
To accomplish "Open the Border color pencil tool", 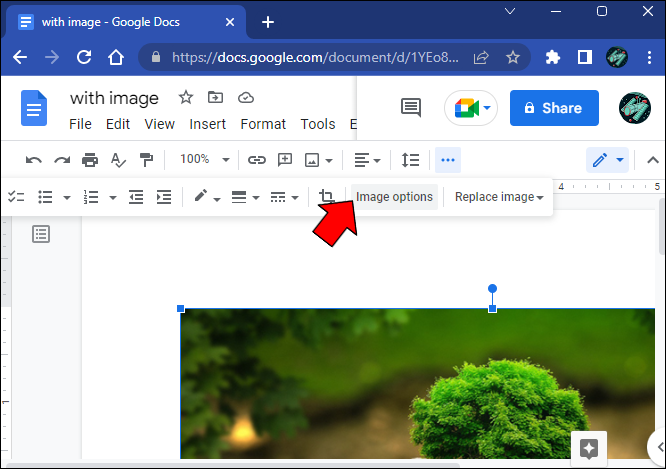I will tap(207, 197).
